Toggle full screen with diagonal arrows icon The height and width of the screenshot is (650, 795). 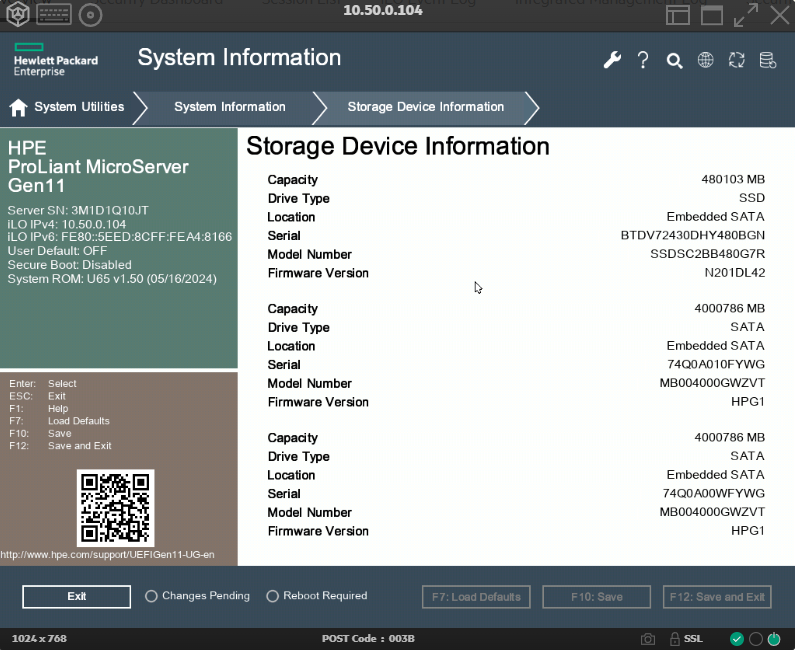746,15
